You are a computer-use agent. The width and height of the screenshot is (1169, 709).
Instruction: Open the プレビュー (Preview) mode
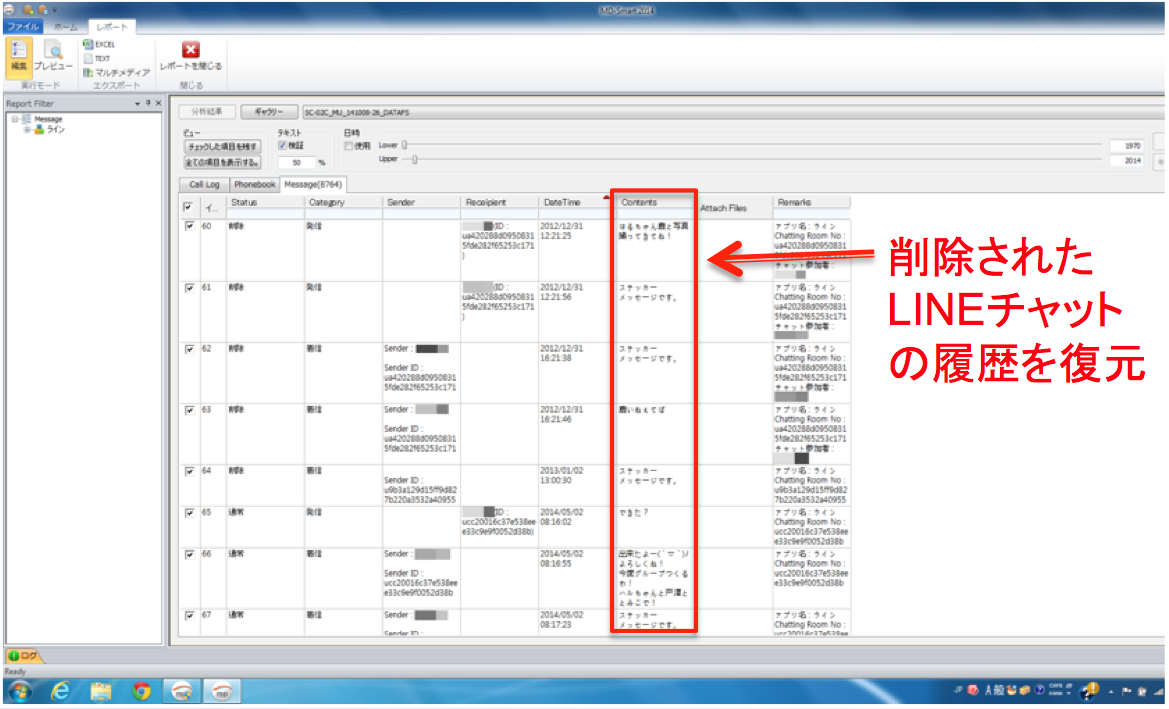pyautogui.click(x=53, y=56)
